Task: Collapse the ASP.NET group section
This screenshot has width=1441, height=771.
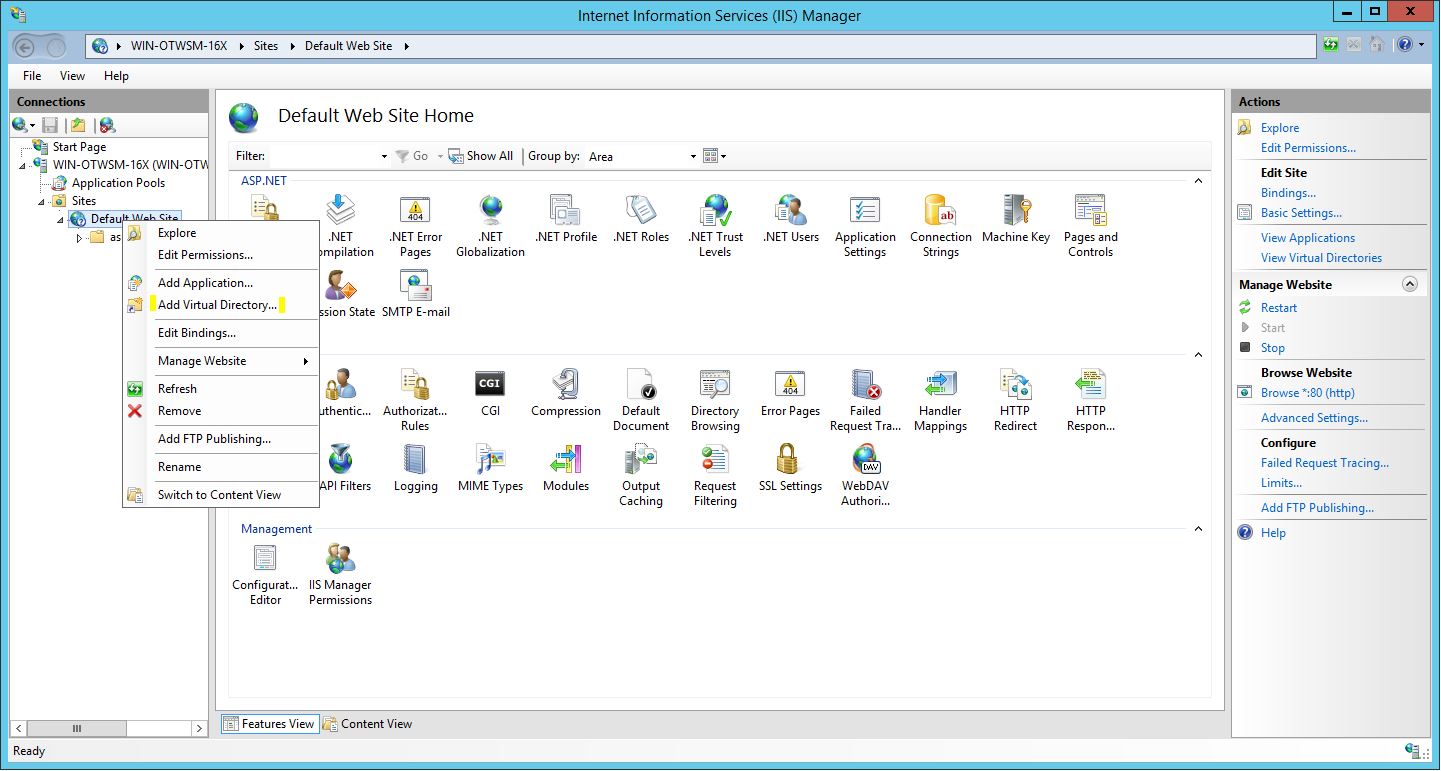Action: click(x=1198, y=181)
